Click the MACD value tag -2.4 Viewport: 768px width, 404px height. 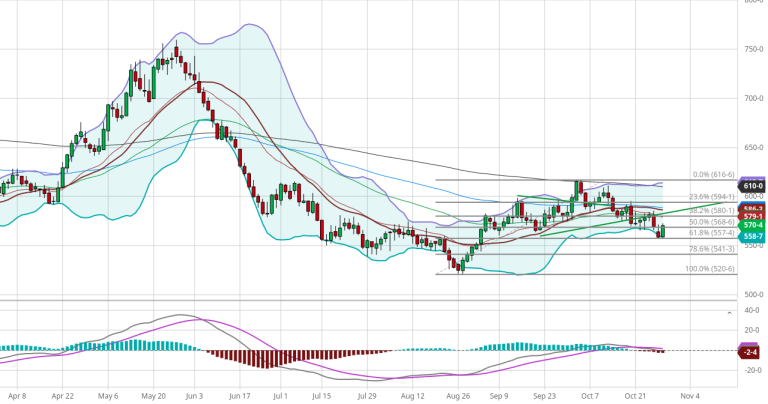750,351
